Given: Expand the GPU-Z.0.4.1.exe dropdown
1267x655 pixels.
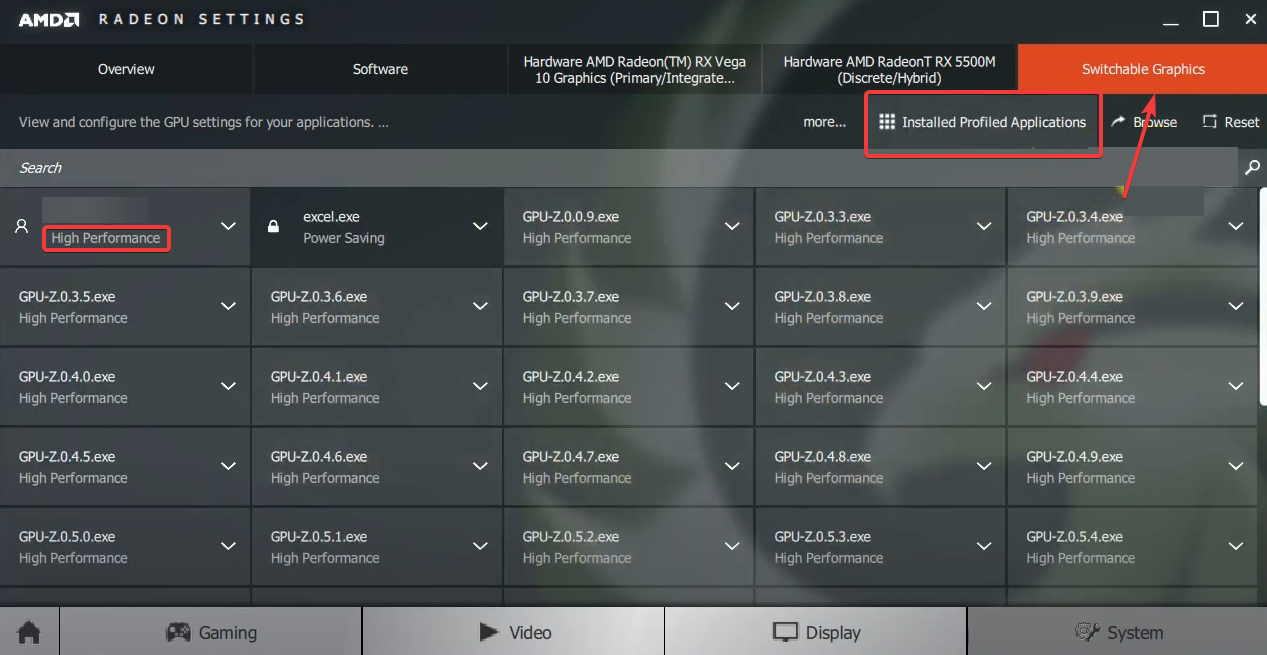Looking at the screenshot, I should [x=480, y=386].
